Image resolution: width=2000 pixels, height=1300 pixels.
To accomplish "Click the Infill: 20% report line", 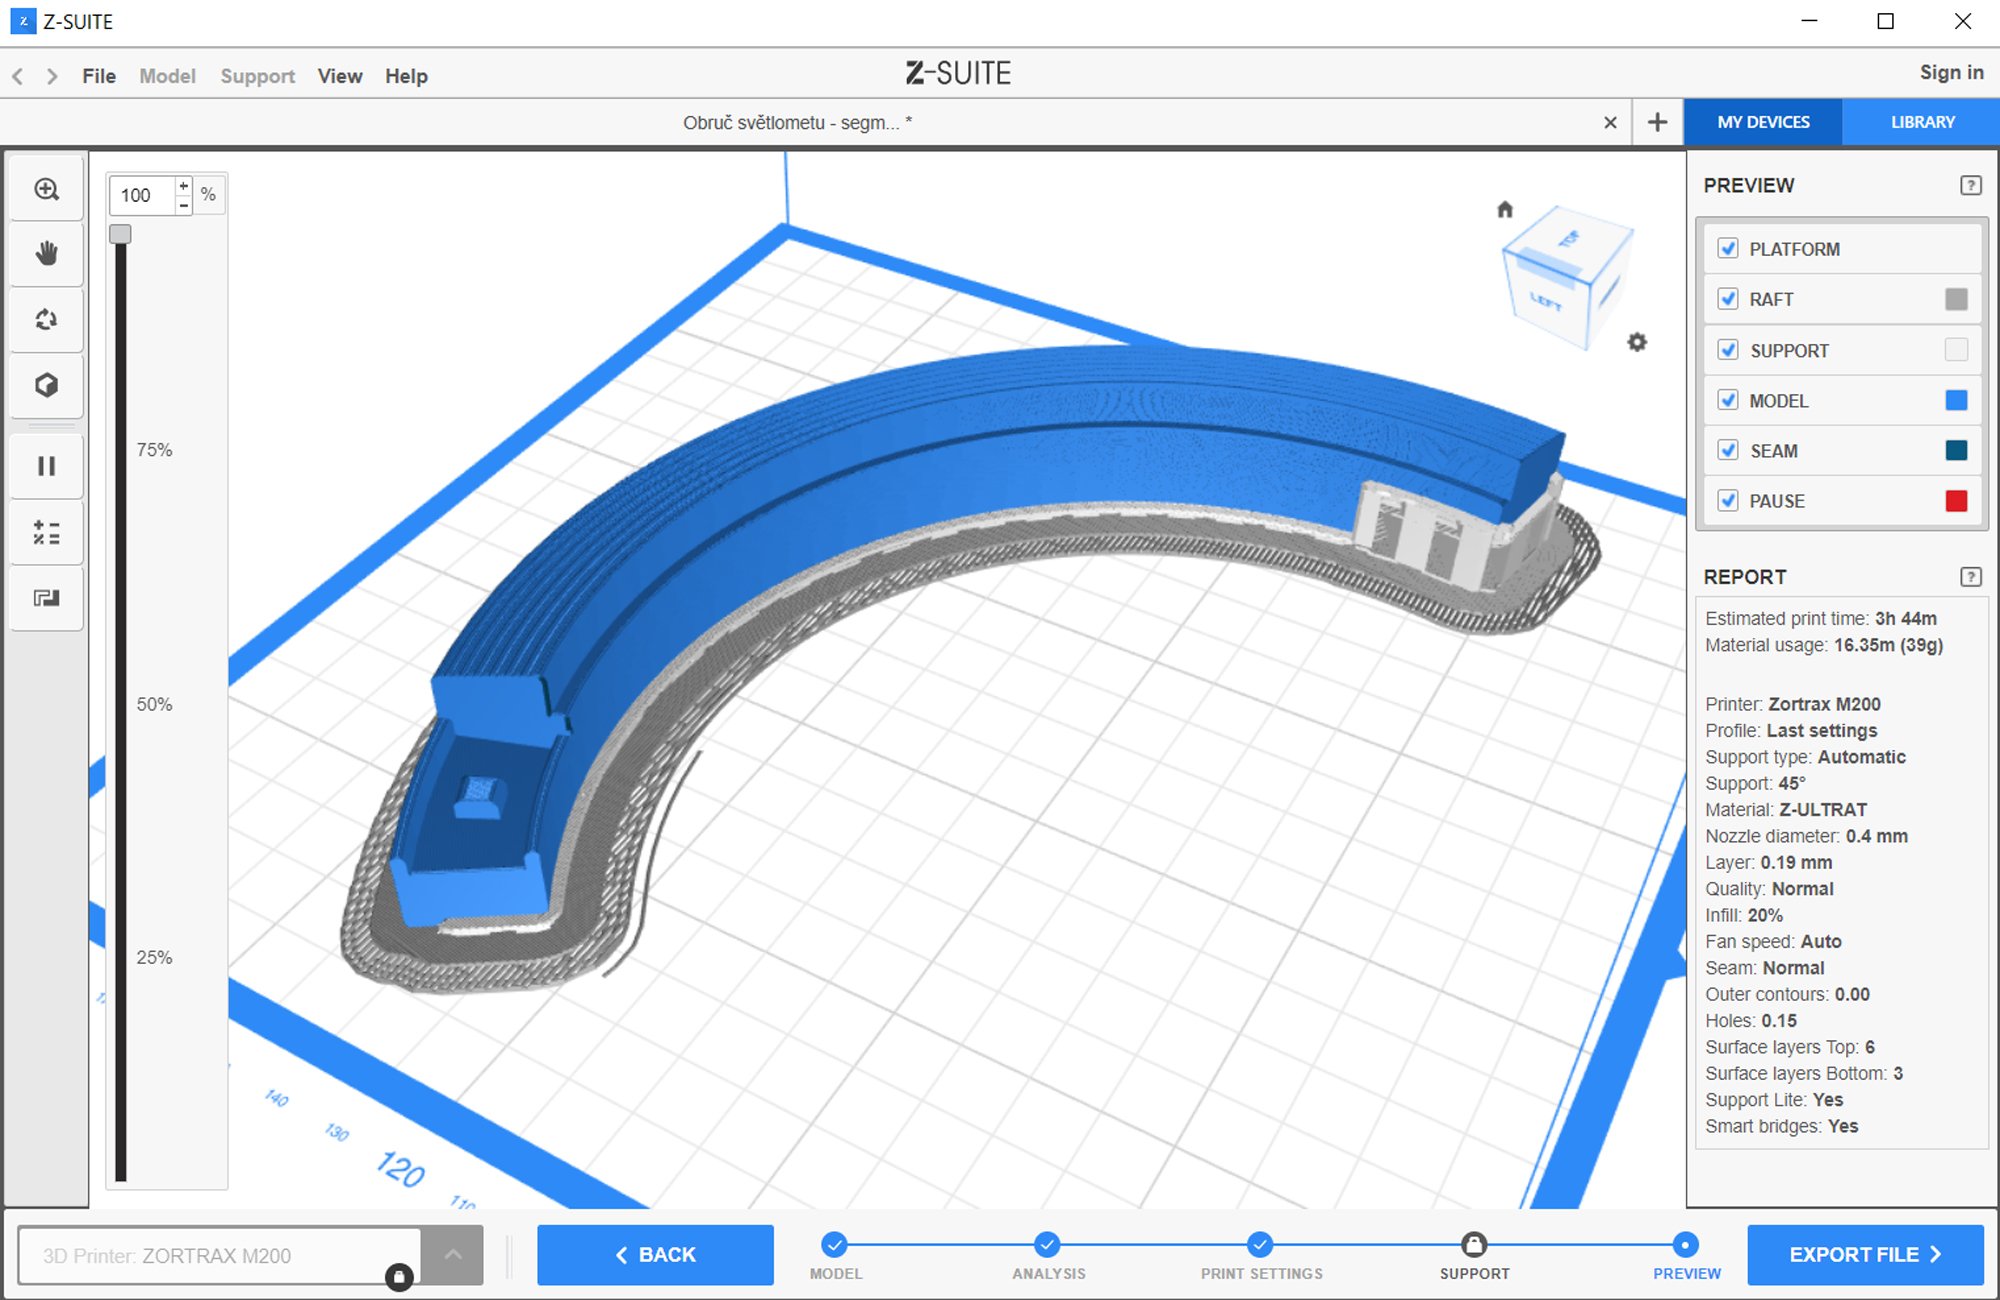I will (x=1744, y=915).
